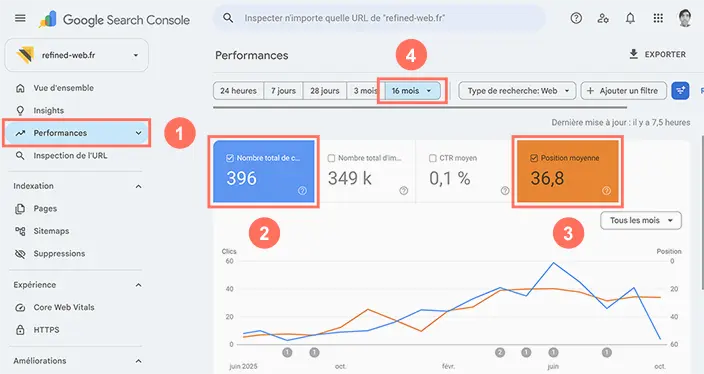Click the refined-web.fr property logo
Image resolution: width=704 pixels, height=374 pixels.
pos(25,55)
